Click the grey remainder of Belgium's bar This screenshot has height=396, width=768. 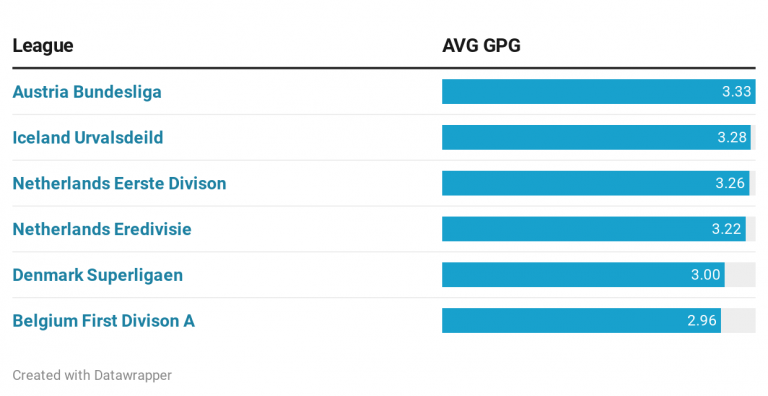pos(738,321)
